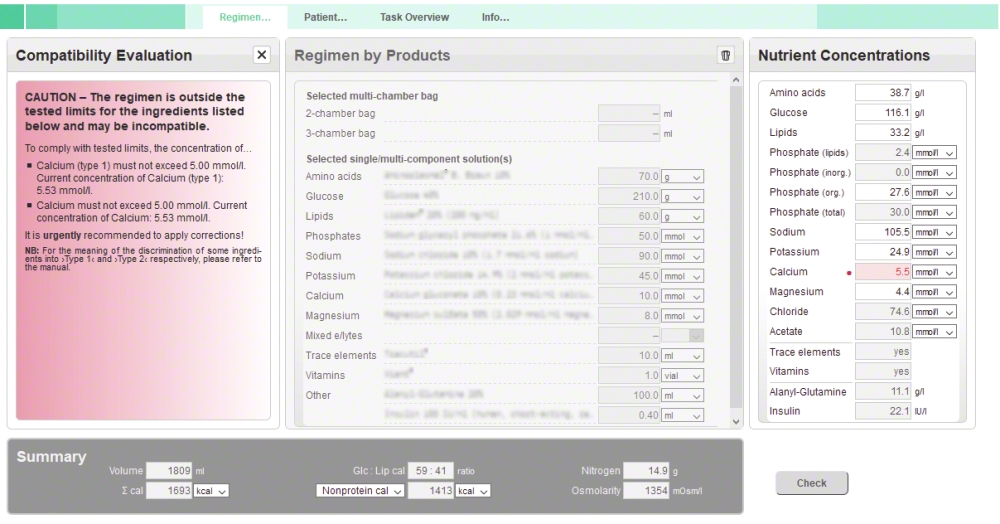Open the Task Overview tab
This screenshot has width=1000, height=524.
tap(414, 17)
